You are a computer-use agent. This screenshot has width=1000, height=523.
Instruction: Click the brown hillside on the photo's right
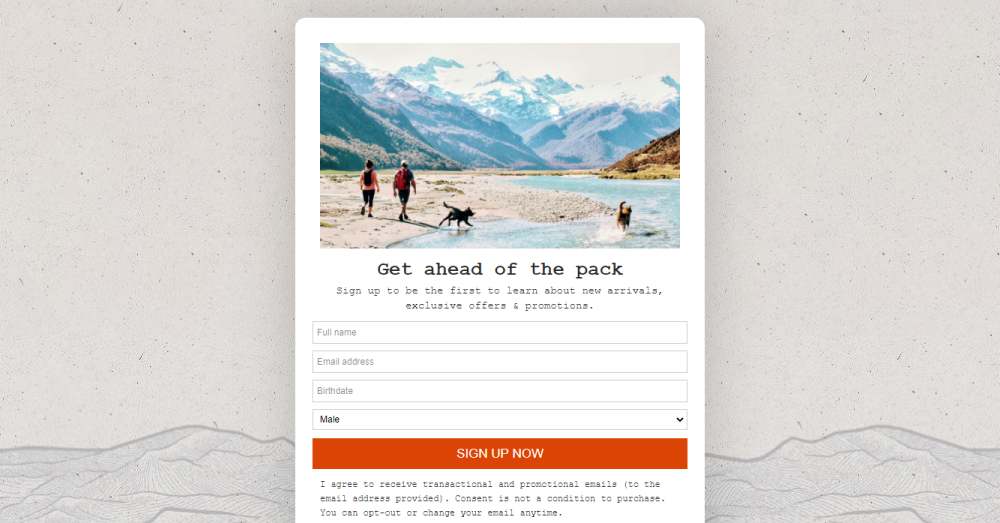(647, 155)
